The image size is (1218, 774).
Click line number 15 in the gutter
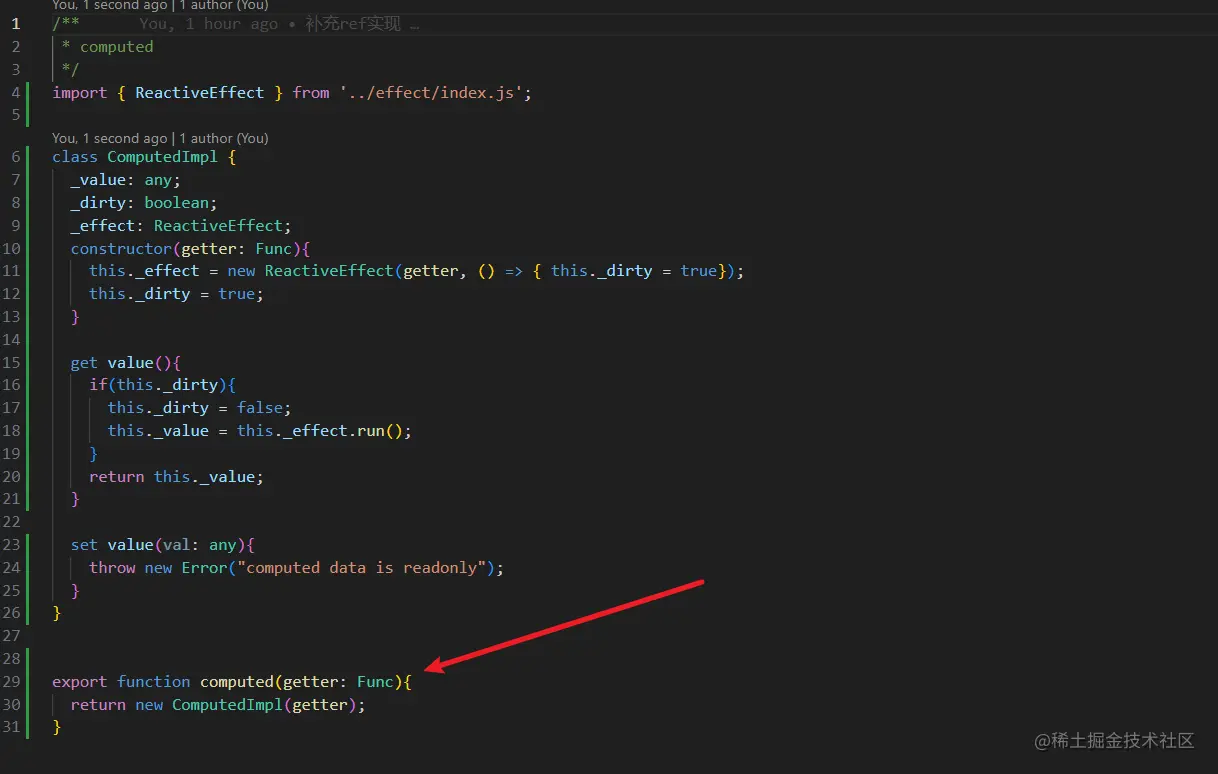[x=11, y=362]
